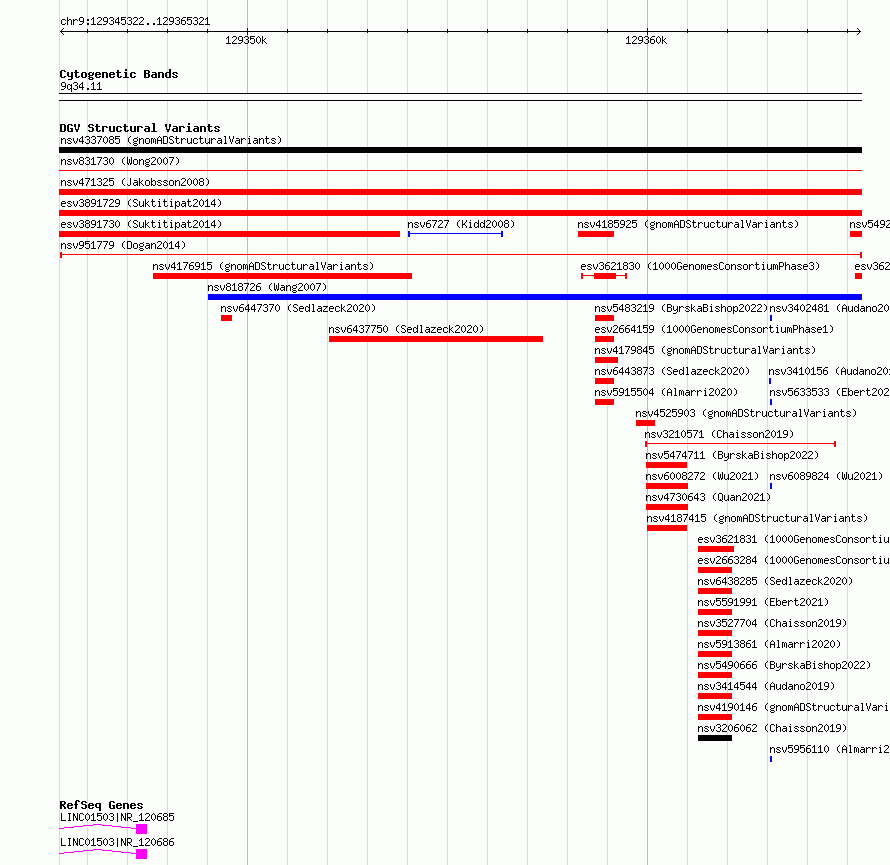Open variant nsv951779 (Dogan2014)
The width and height of the screenshot is (890, 865).
(x=123, y=245)
